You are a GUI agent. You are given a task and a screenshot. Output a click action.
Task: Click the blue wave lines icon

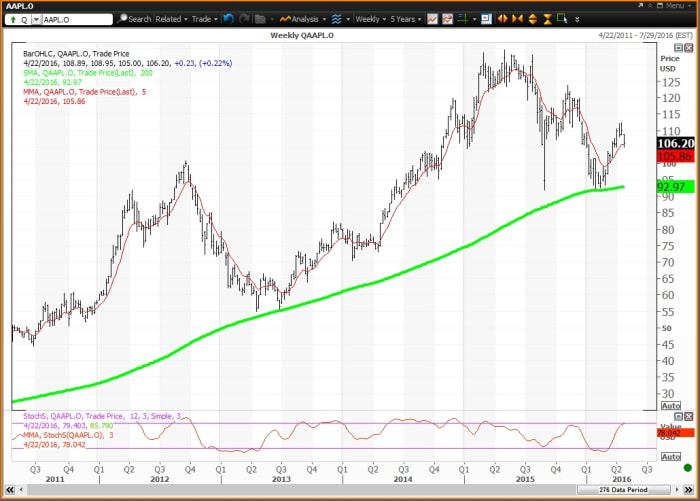click(x=338, y=19)
